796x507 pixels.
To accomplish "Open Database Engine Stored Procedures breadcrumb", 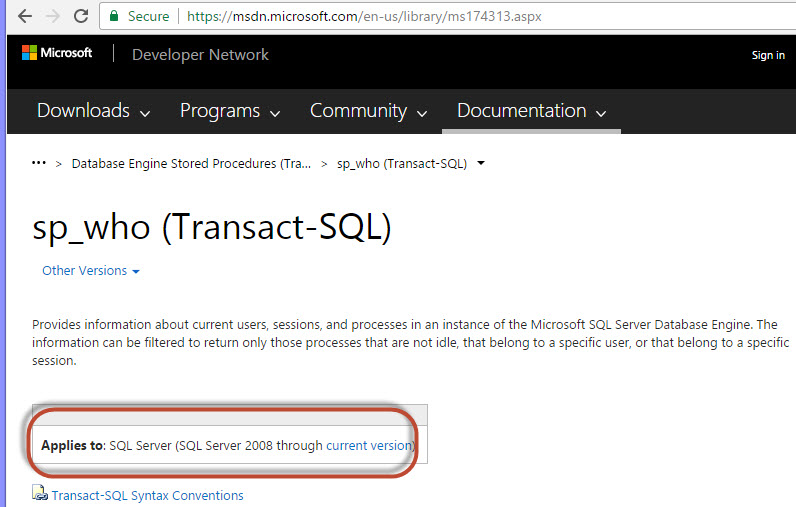I will 191,164.
